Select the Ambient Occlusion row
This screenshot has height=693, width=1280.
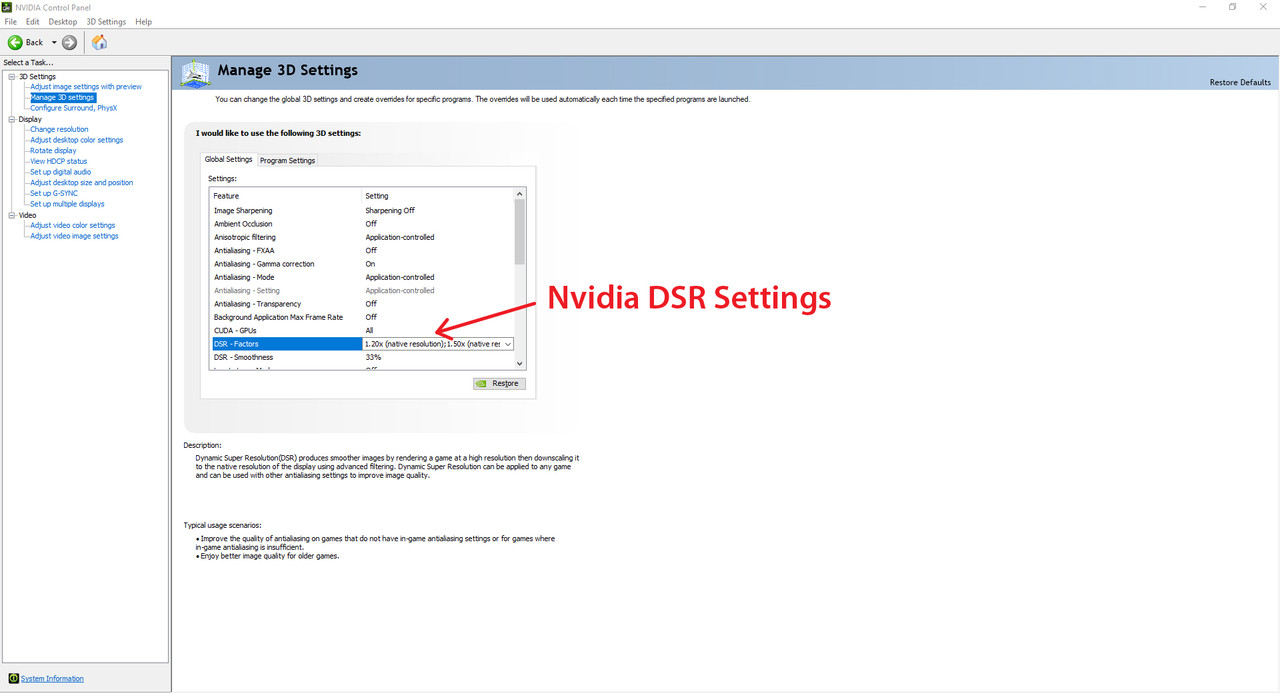point(362,224)
